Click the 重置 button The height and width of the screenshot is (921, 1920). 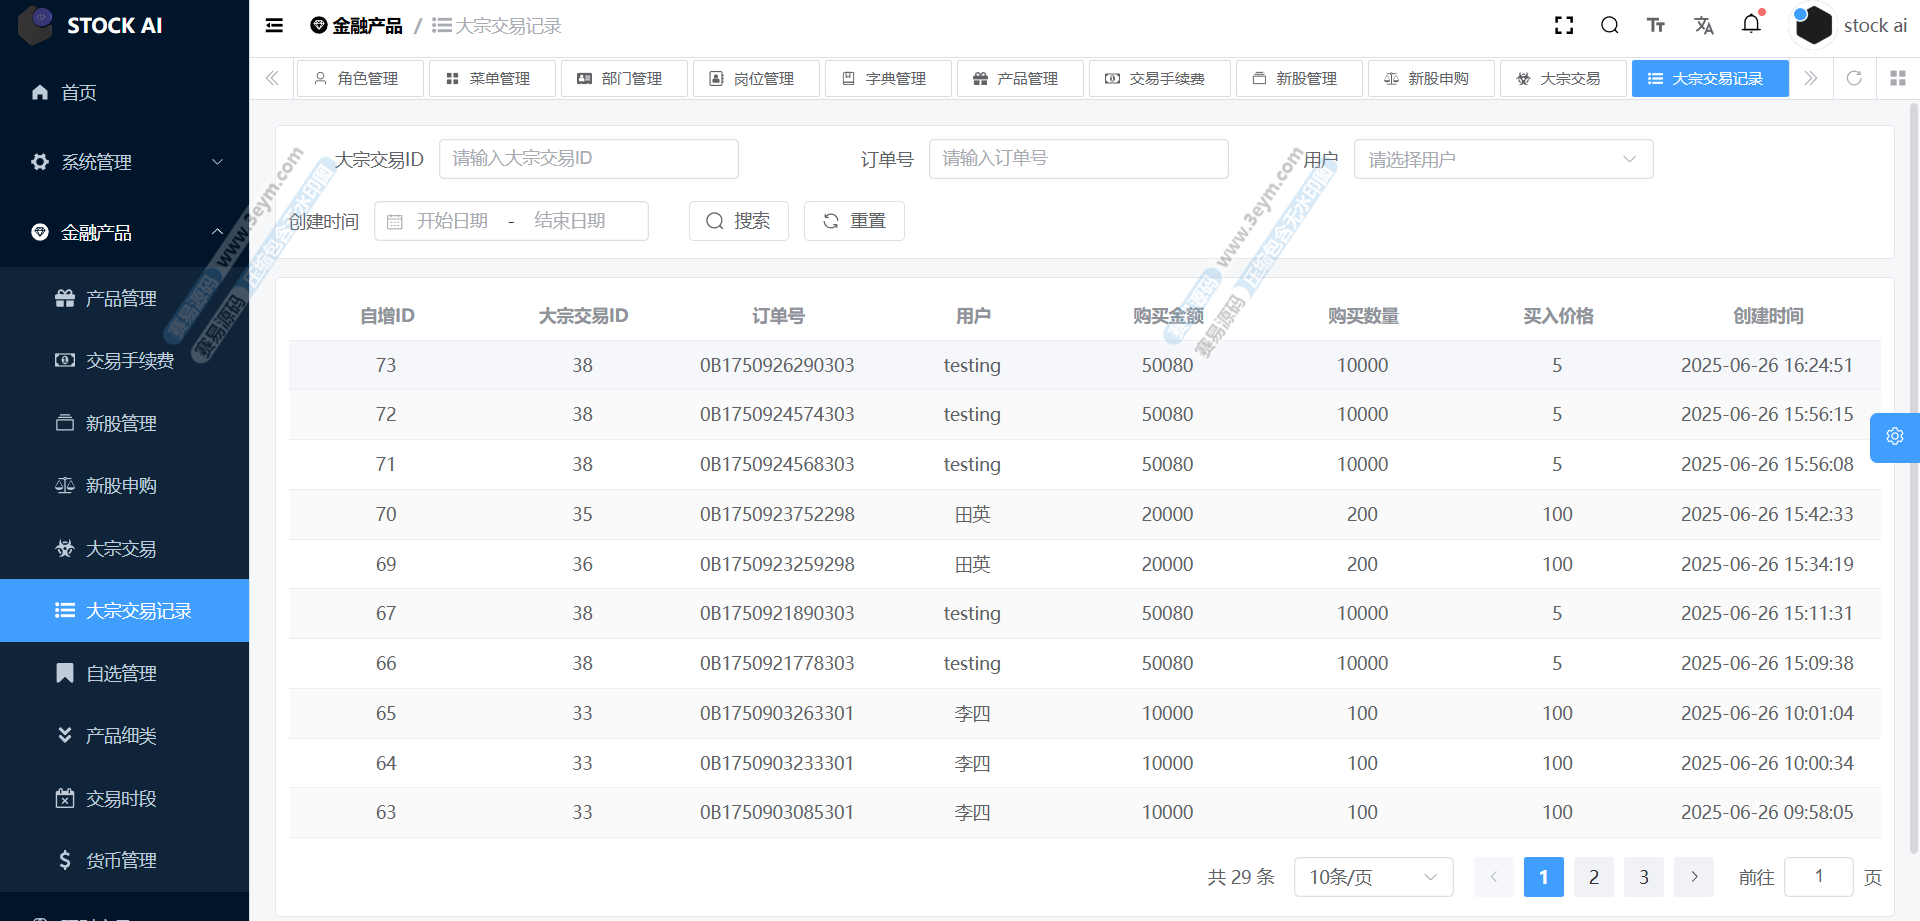click(854, 221)
